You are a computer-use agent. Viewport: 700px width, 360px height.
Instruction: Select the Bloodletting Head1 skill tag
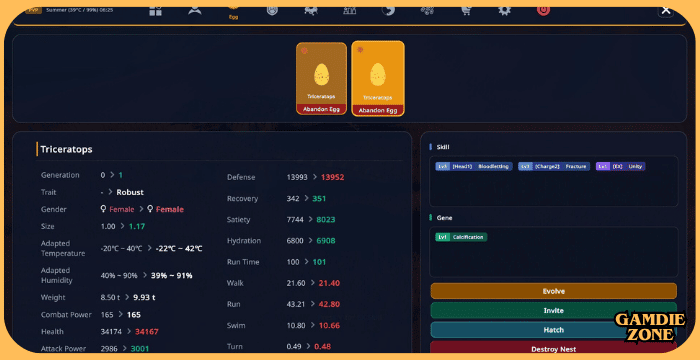tap(474, 166)
